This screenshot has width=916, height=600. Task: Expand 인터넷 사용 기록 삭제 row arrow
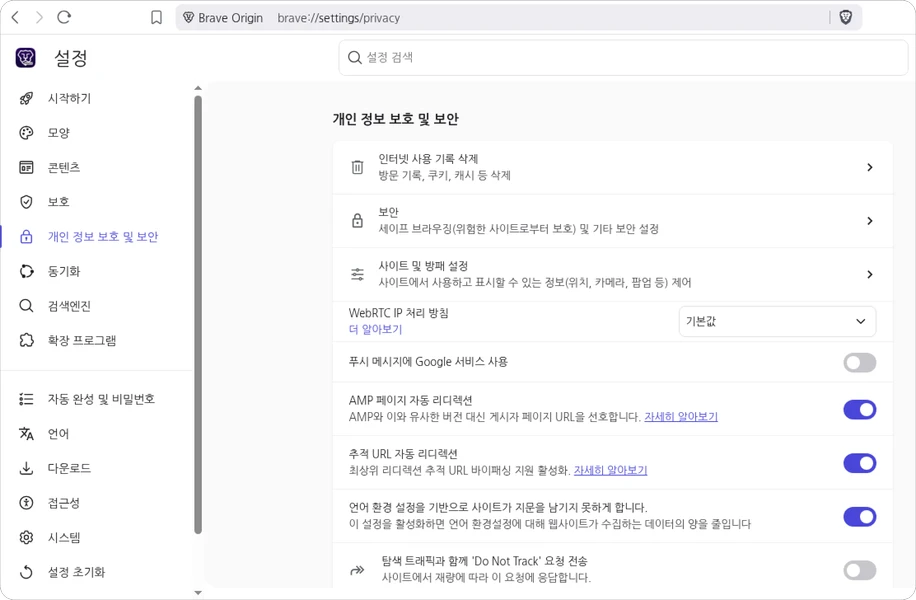tap(869, 167)
